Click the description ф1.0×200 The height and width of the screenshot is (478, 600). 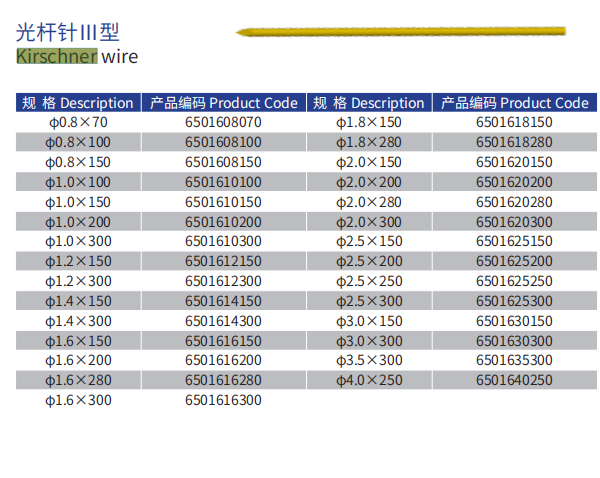(x=78, y=222)
